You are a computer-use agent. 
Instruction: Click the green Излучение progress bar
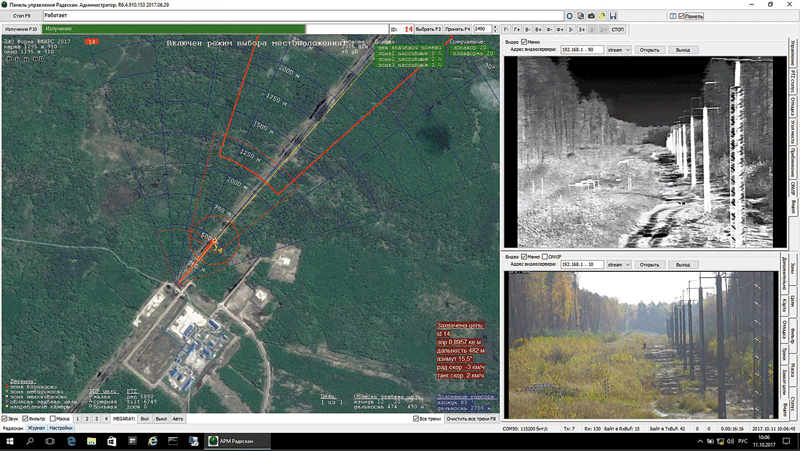[173, 29]
